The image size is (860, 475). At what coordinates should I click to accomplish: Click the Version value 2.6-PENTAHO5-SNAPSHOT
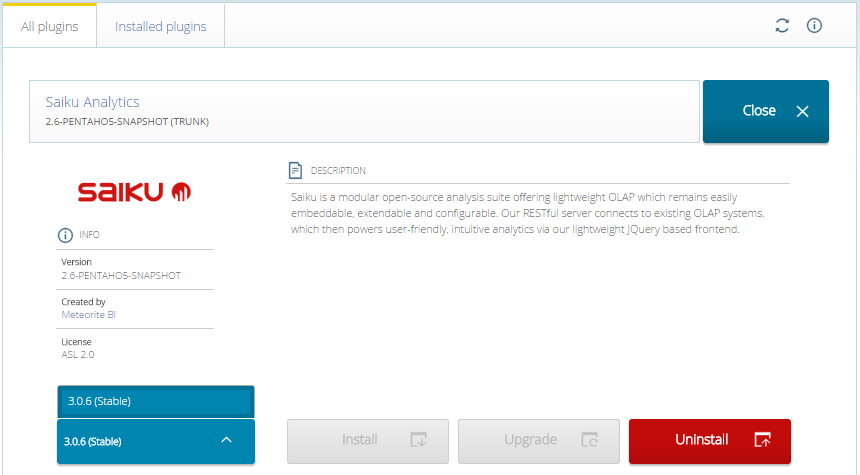click(x=121, y=275)
